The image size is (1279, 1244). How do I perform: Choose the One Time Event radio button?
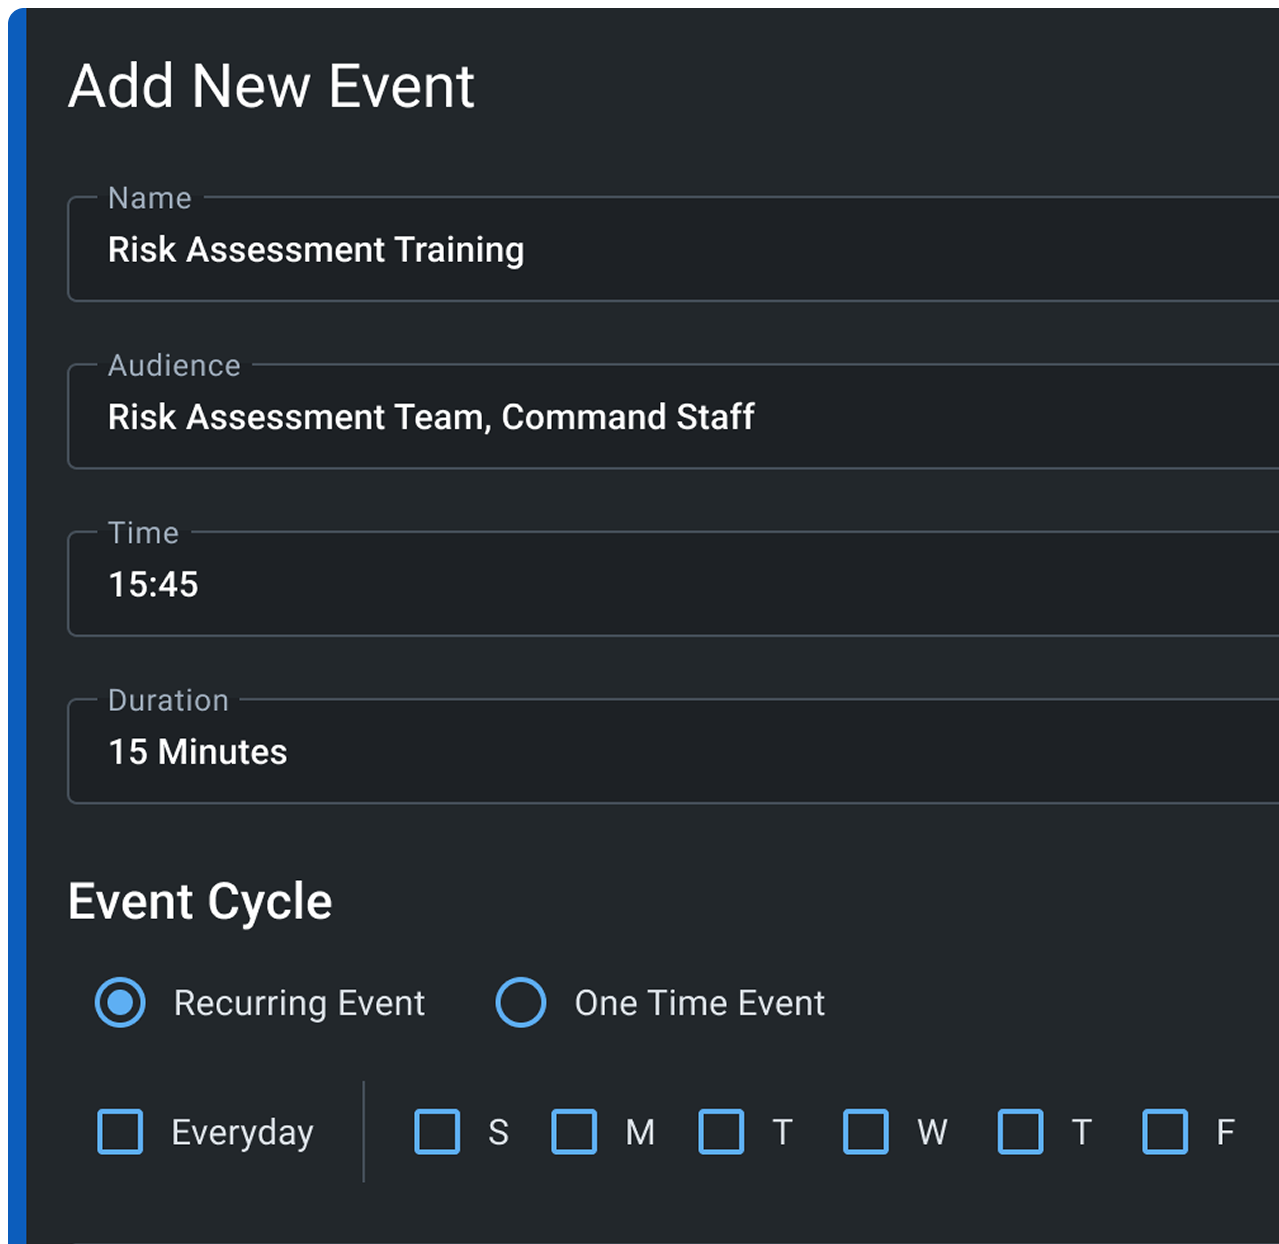(x=521, y=1002)
